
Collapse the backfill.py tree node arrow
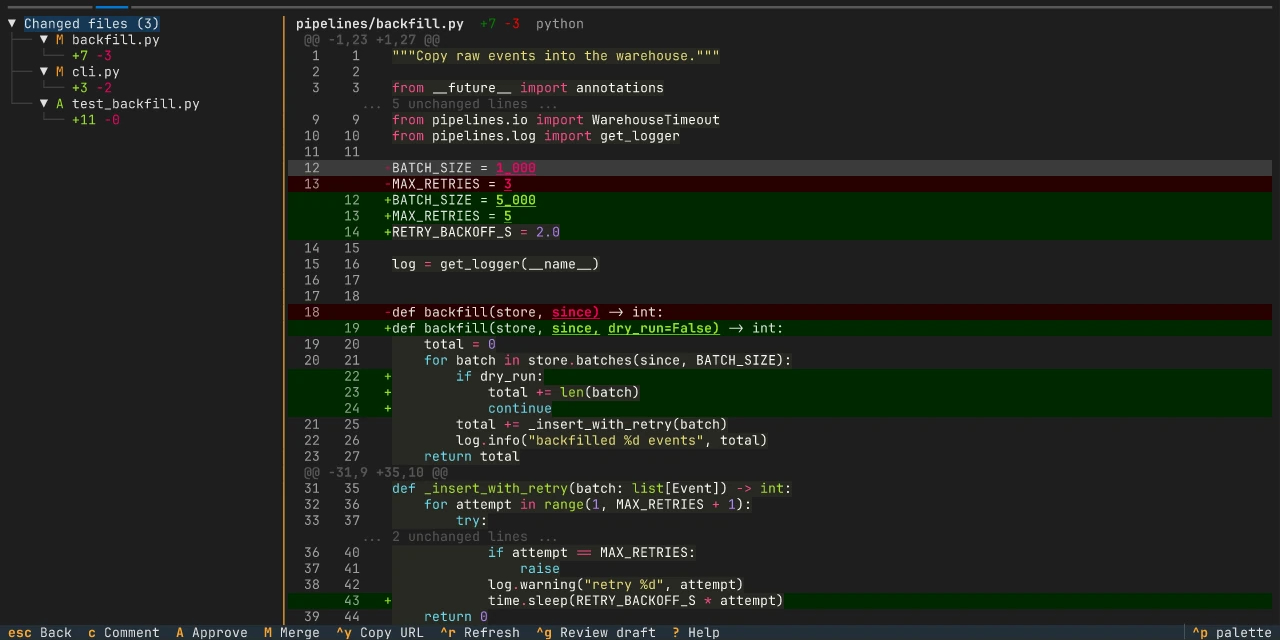[x=44, y=40]
